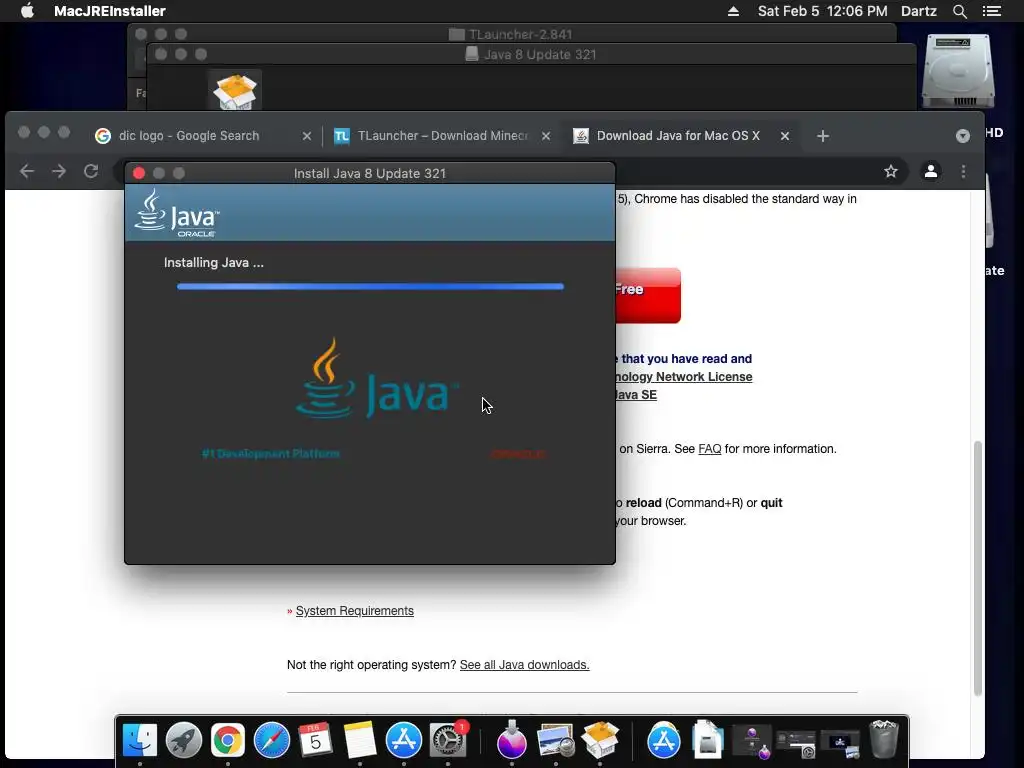Click Chrome forward arrow

tap(59, 171)
